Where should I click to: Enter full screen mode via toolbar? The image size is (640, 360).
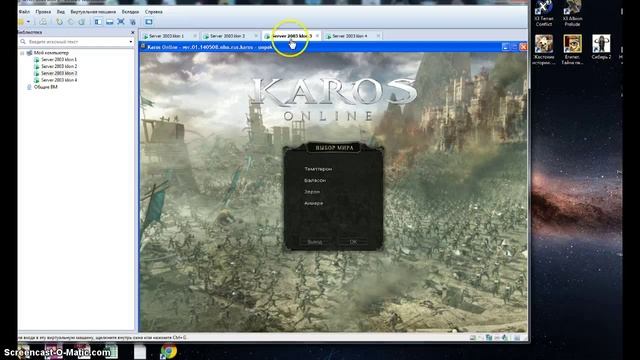[x=121, y=22]
